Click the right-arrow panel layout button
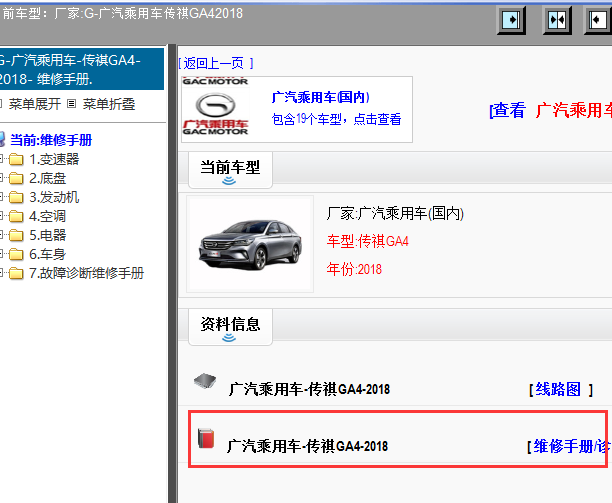Viewport: 612px width, 503px height. pos(511,20)
